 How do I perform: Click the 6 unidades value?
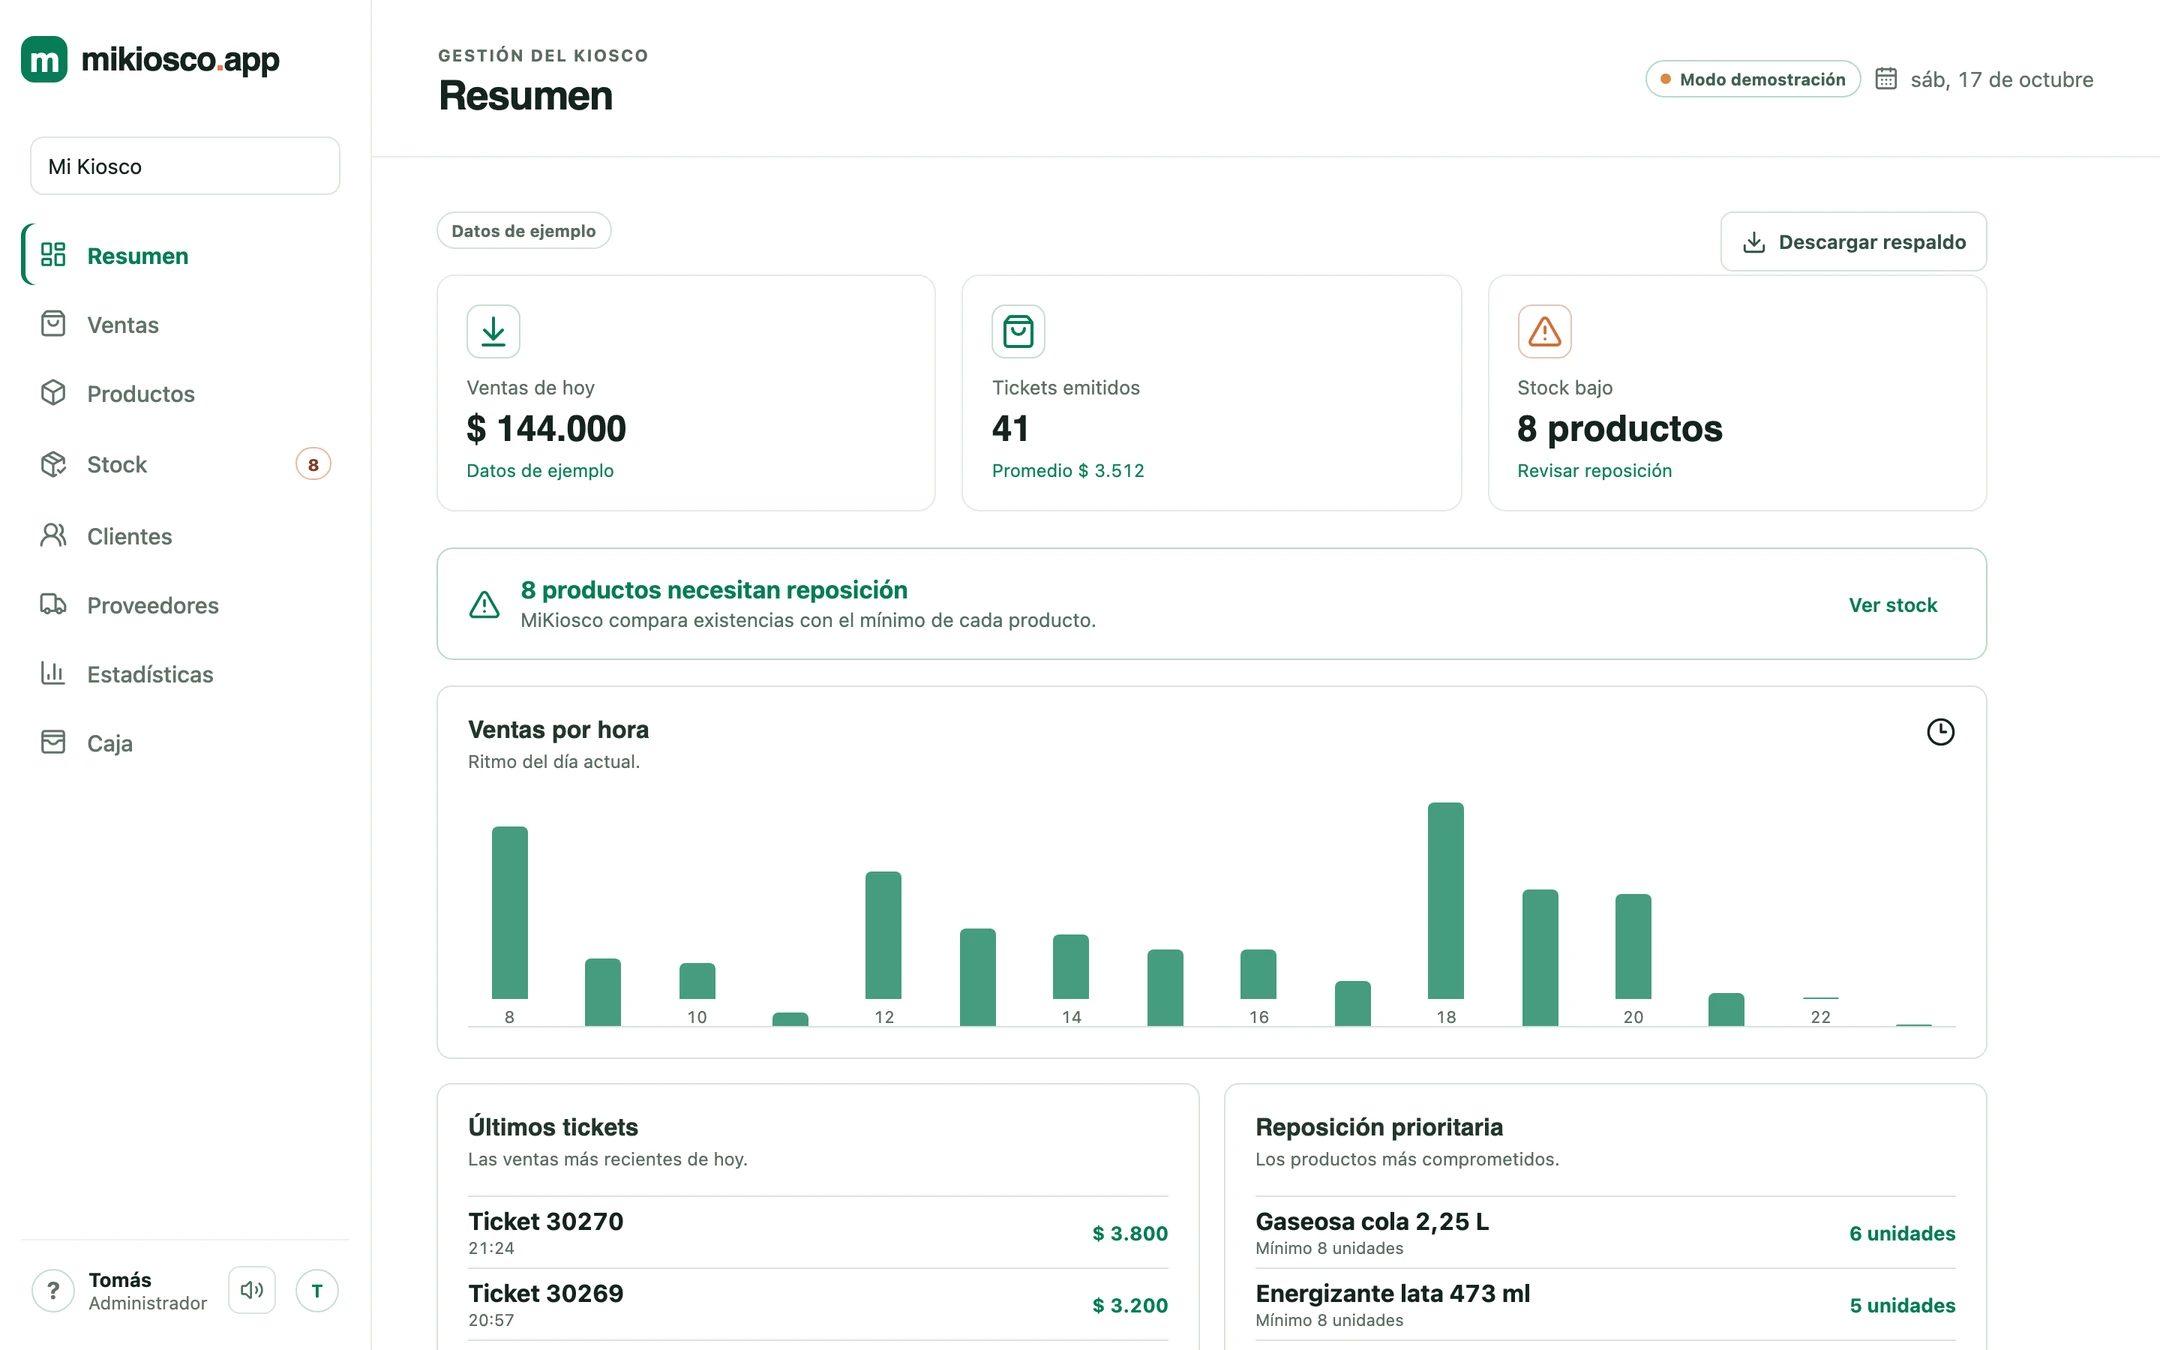click(1902, 1233)
